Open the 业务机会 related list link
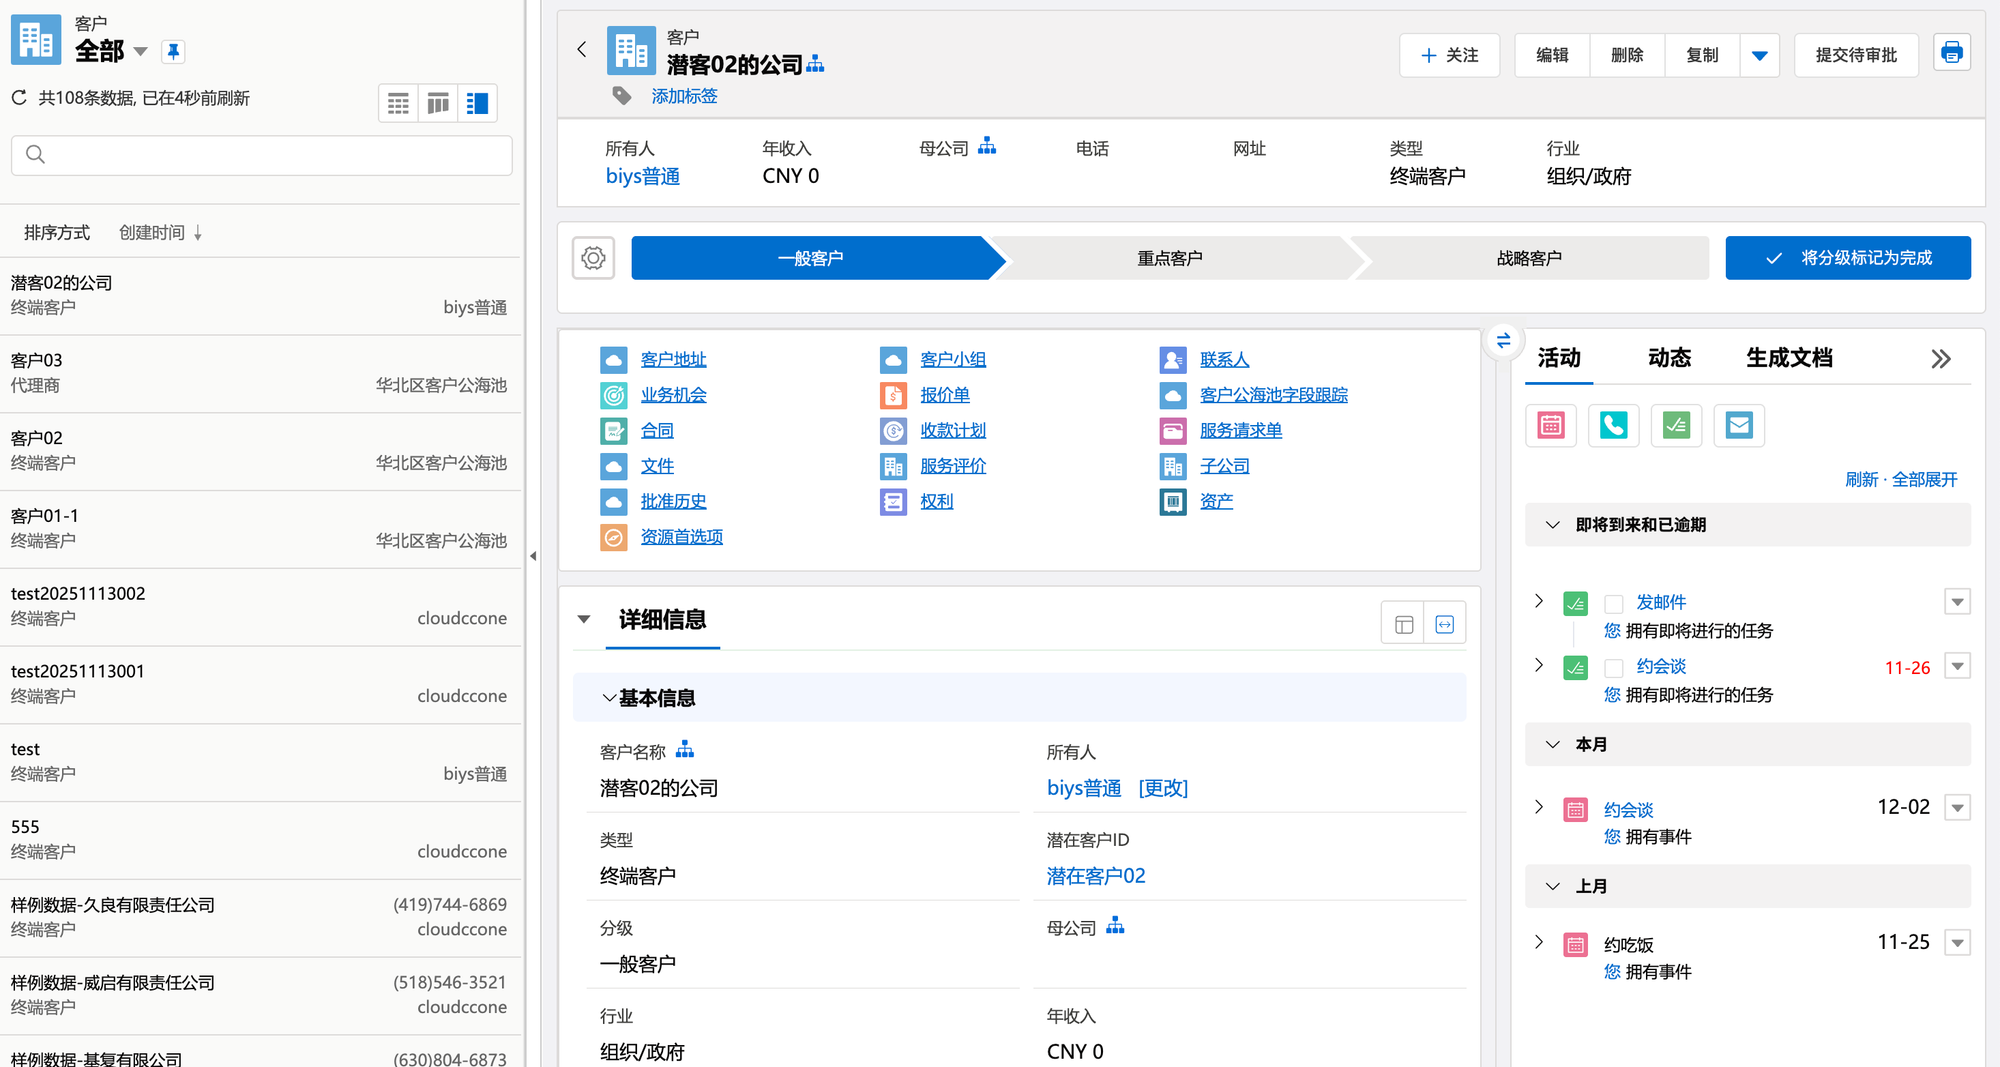Viewport: 2000px width, 1067px height. pos(673,395)
